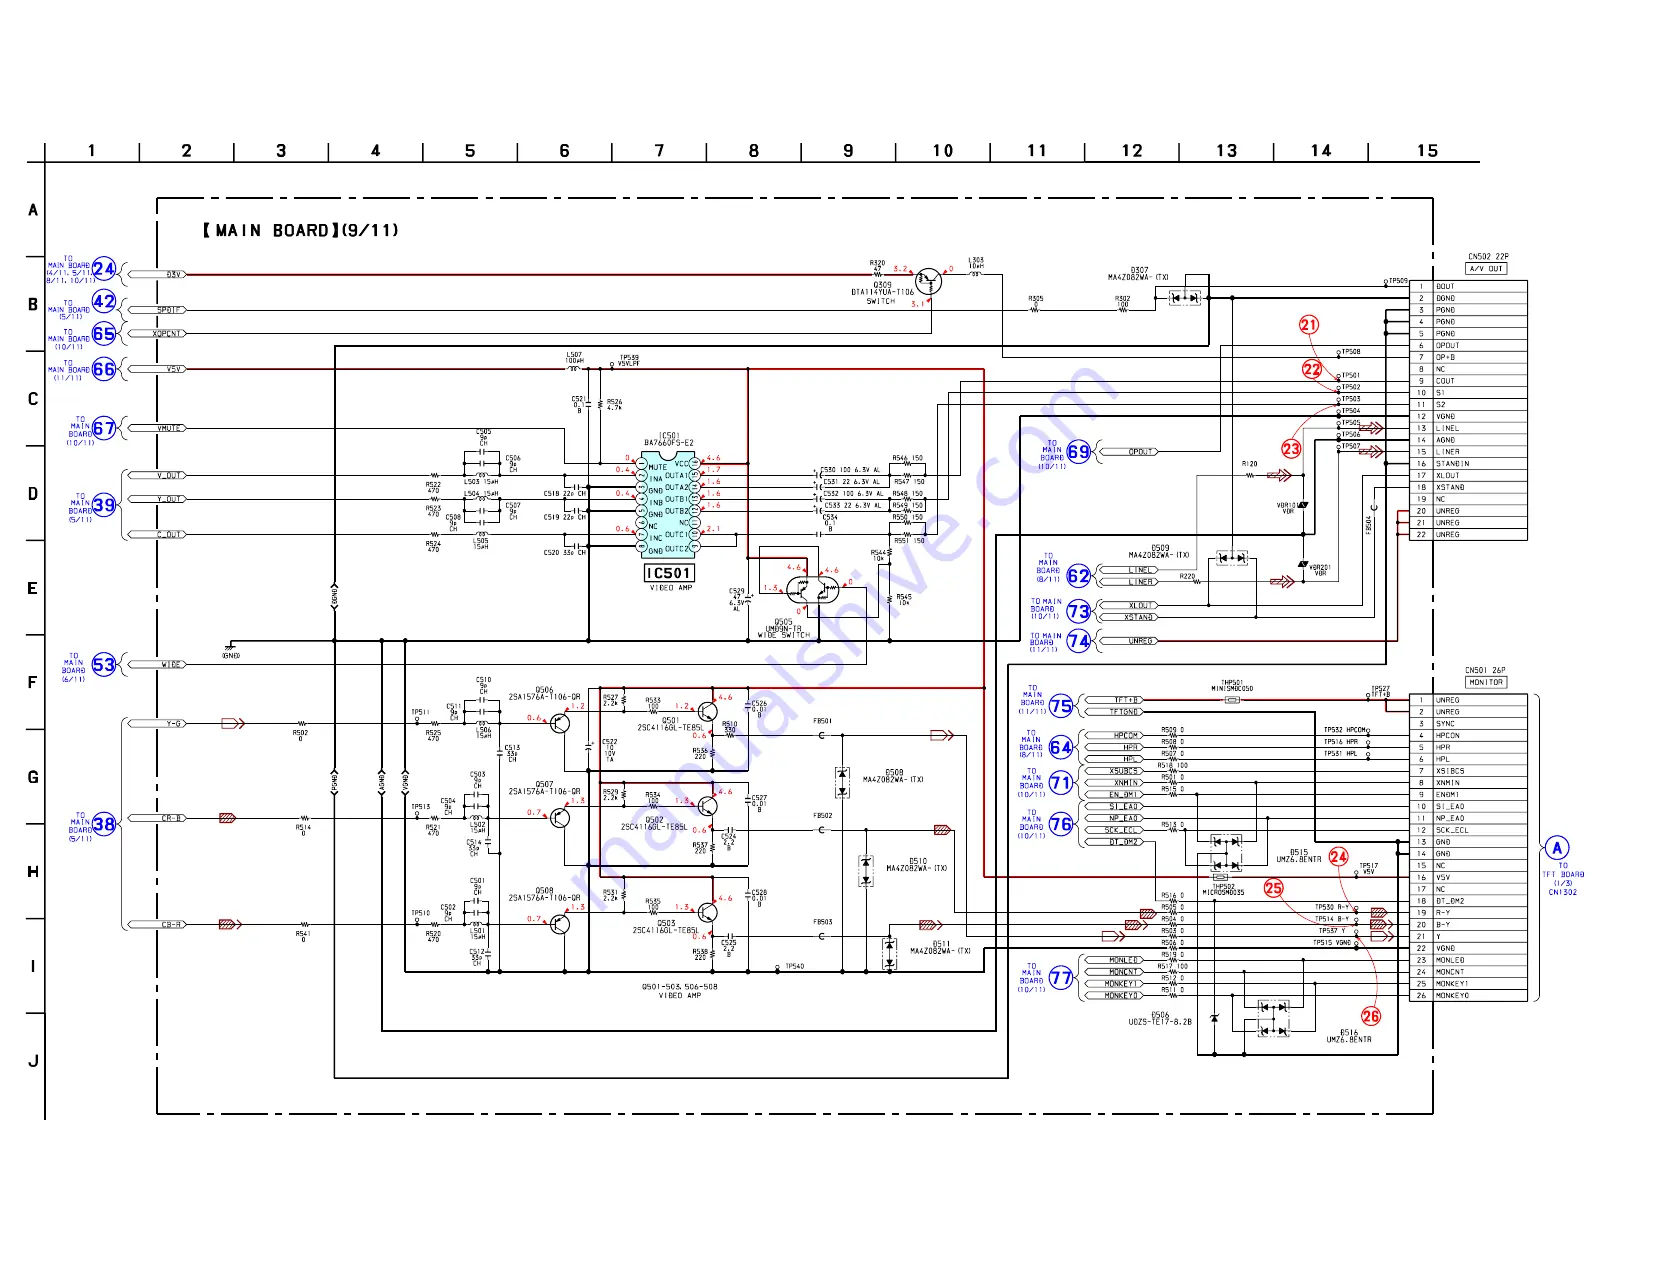Select the blue circle numbered 73
This screenshot has height=1262, width=1679.
(1078, 611)
